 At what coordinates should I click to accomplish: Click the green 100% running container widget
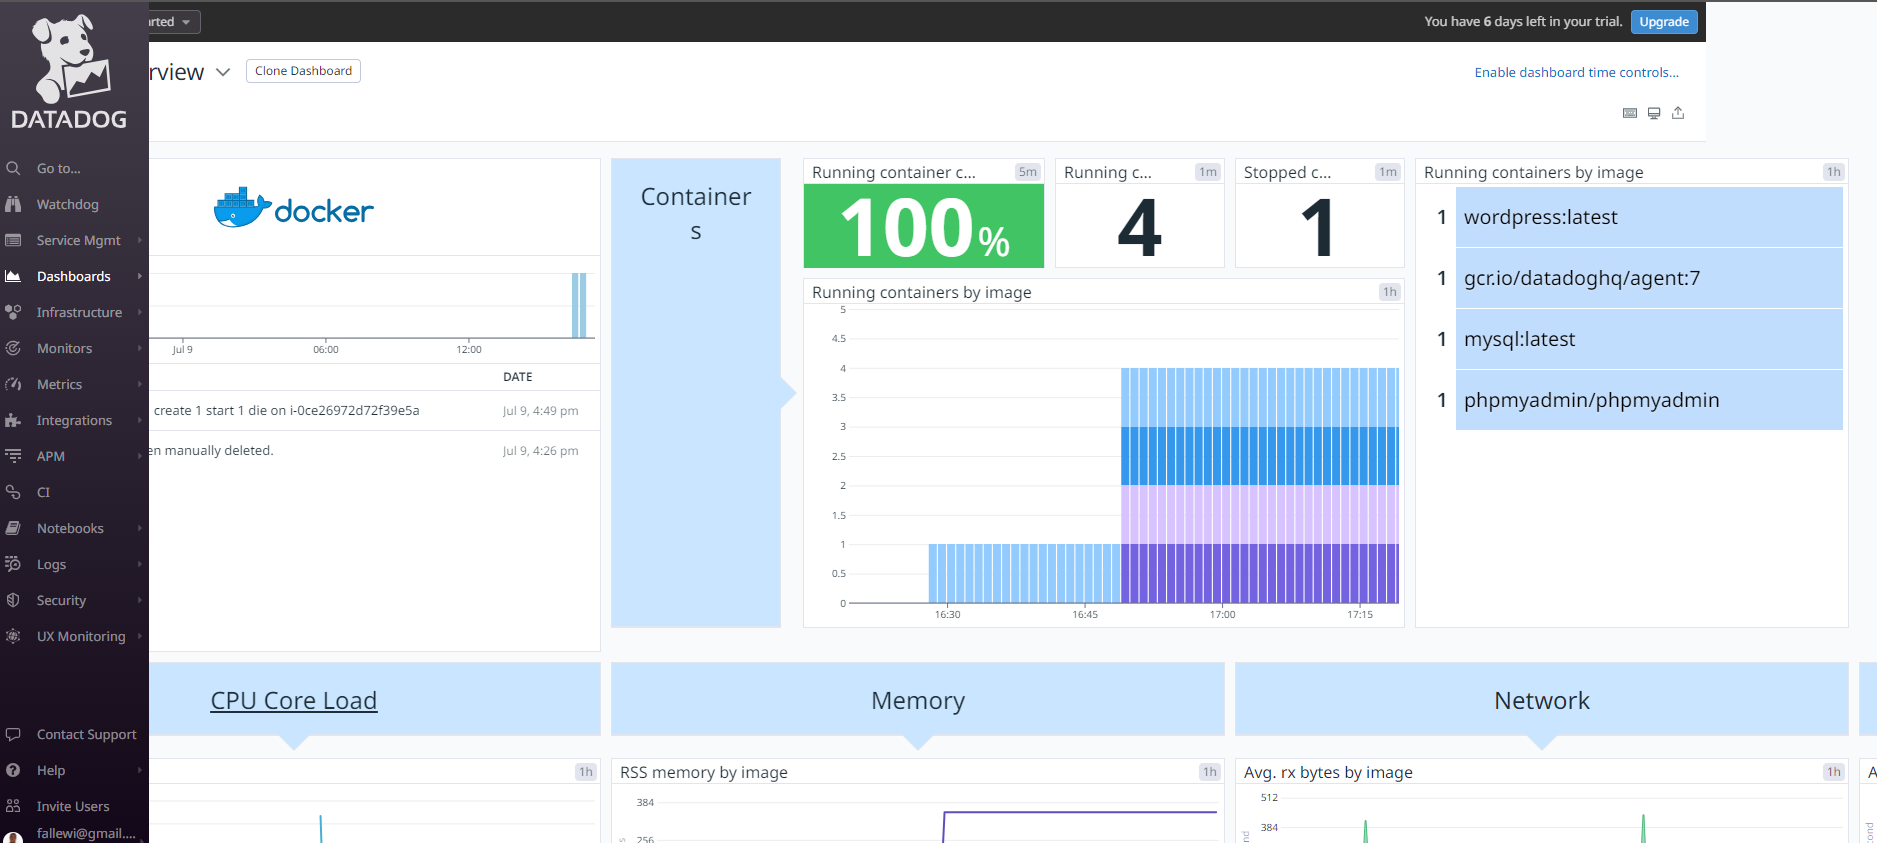pyautogui.click(x=924, y=226)
